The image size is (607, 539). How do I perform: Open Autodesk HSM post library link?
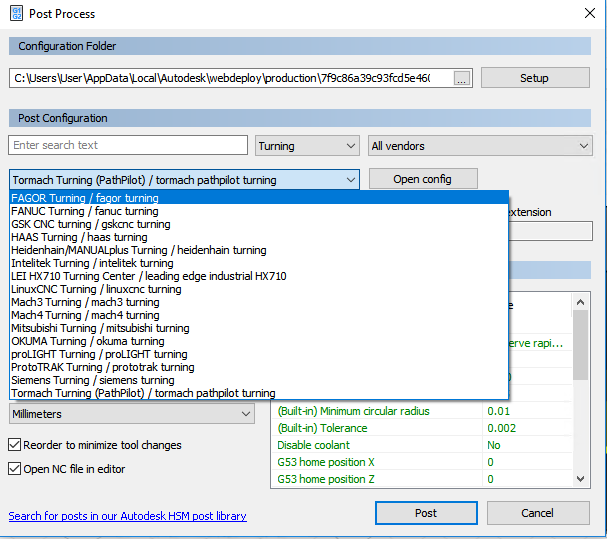[x=127, y=516]
